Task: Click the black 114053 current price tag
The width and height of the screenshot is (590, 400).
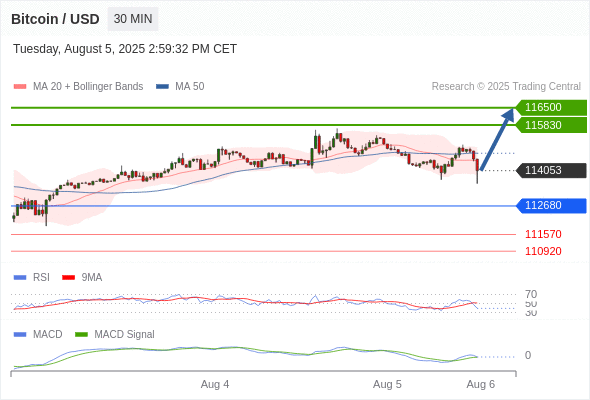Action: tap(551, 170)
